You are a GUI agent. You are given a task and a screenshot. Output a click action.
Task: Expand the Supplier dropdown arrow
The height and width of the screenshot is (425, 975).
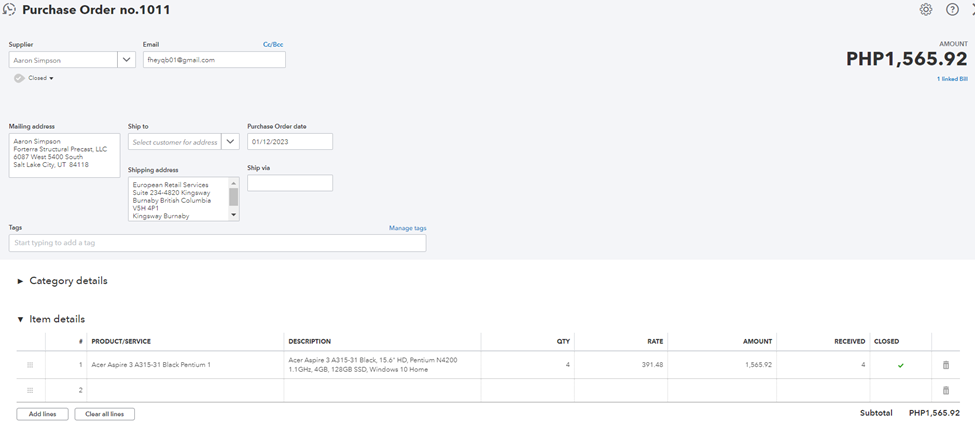pyautogui.click(x=127, y=60)
